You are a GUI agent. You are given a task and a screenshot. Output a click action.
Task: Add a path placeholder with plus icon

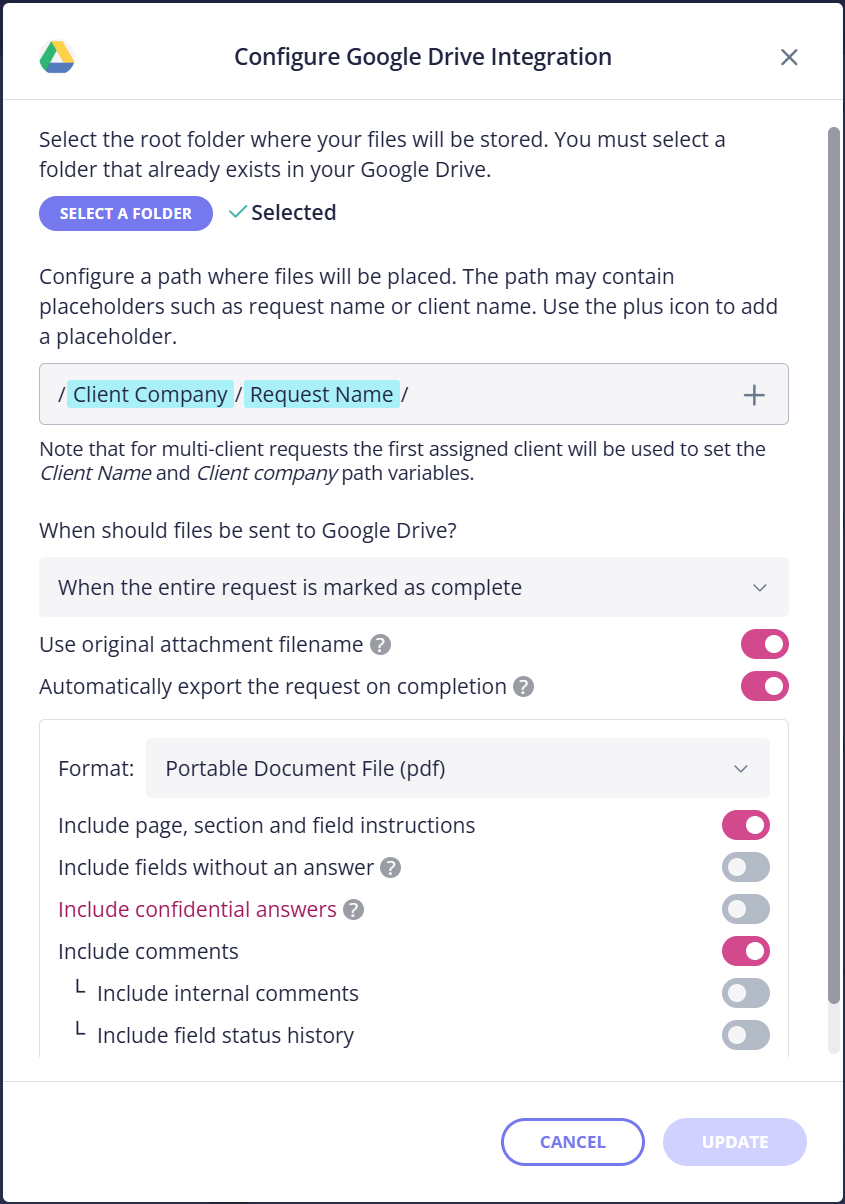(754, 395)
